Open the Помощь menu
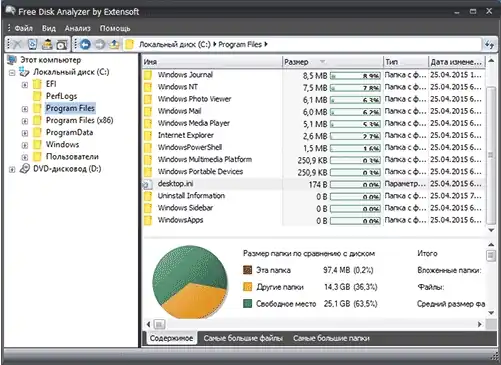Viewport: 501px width, 365px height. [x=115, y=28]
